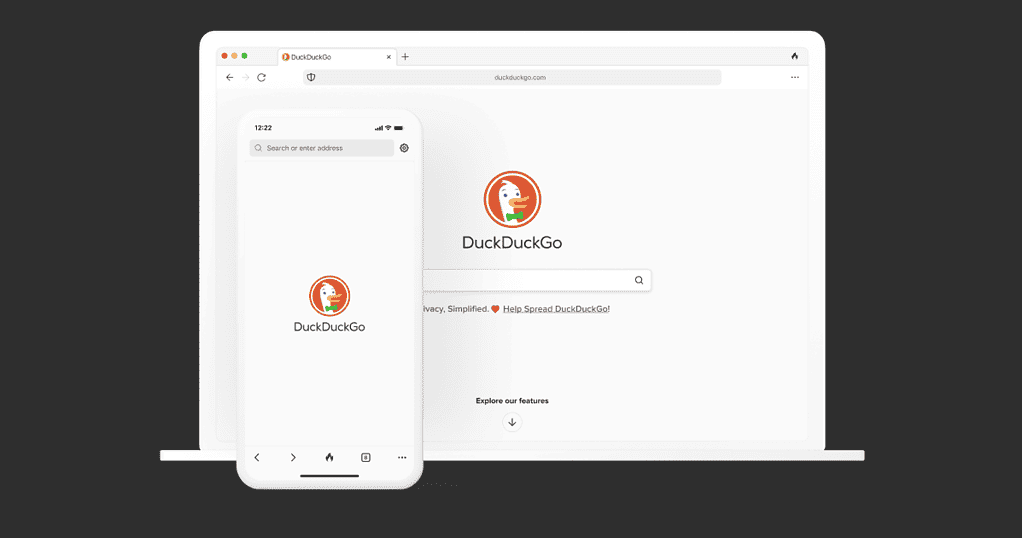Click the down arrow below Explore features
The width and height of the screenshot is (1022, 538).
click(x=512, y=422)
